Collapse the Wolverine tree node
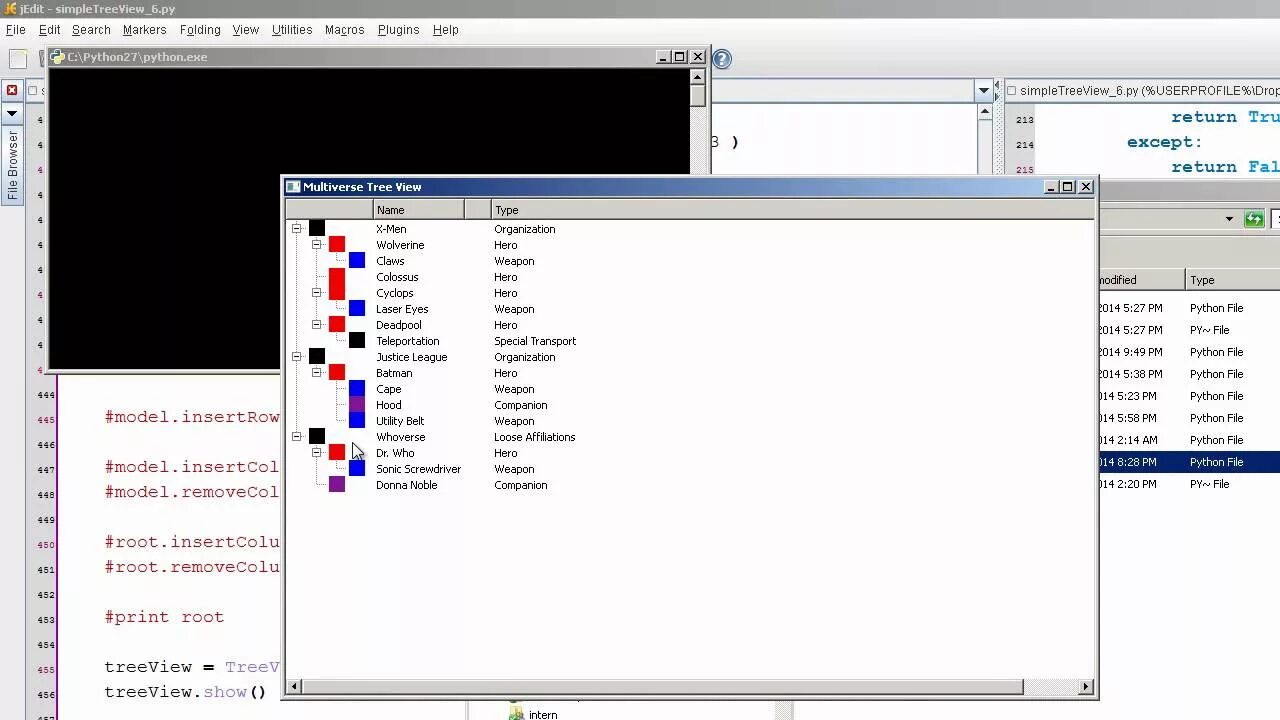This screenshot has width=1280, height=720. point(317,245)
